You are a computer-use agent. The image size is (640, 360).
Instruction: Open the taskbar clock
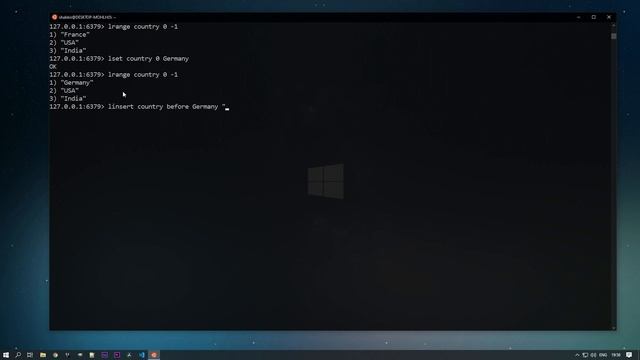tap(616, 355)
